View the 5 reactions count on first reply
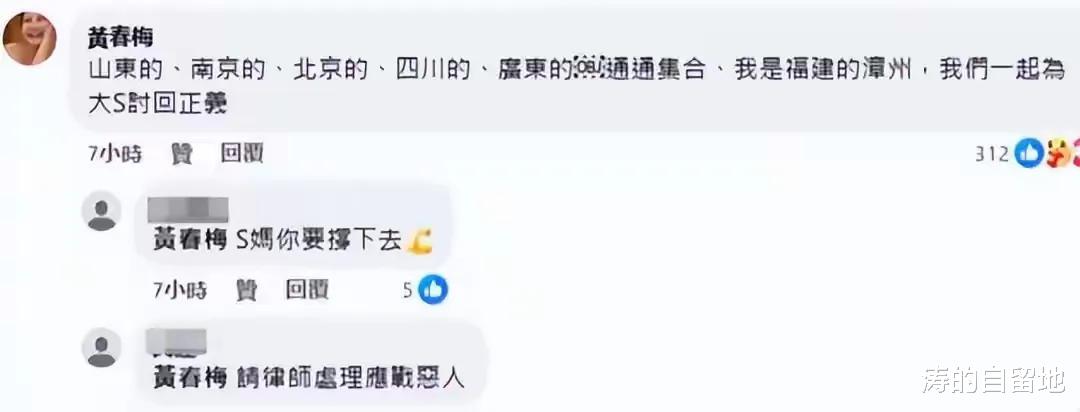 pos(408,290)
